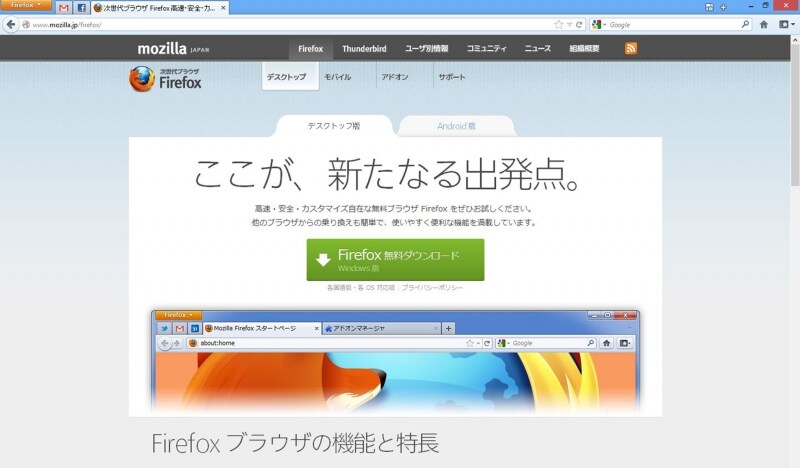Select the デスクトップ sub-navigation tab
The image size is (800, 468).
[x=290, y=77]
